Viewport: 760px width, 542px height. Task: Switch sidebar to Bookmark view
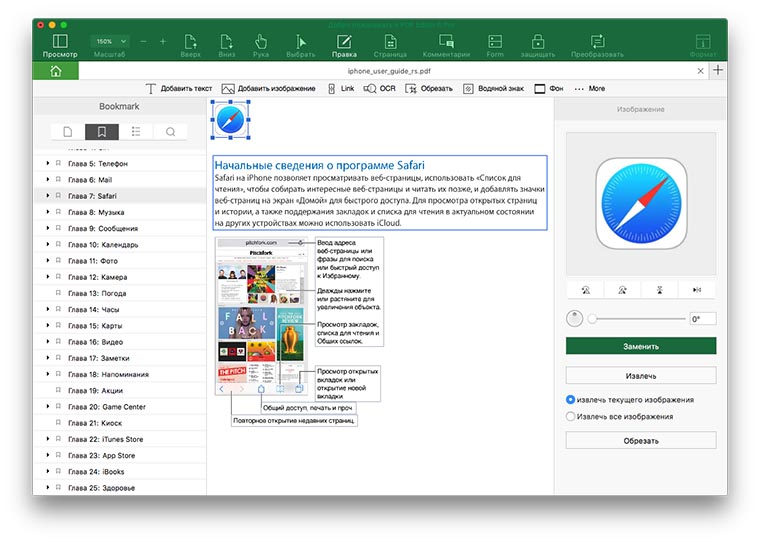(101, 131)
